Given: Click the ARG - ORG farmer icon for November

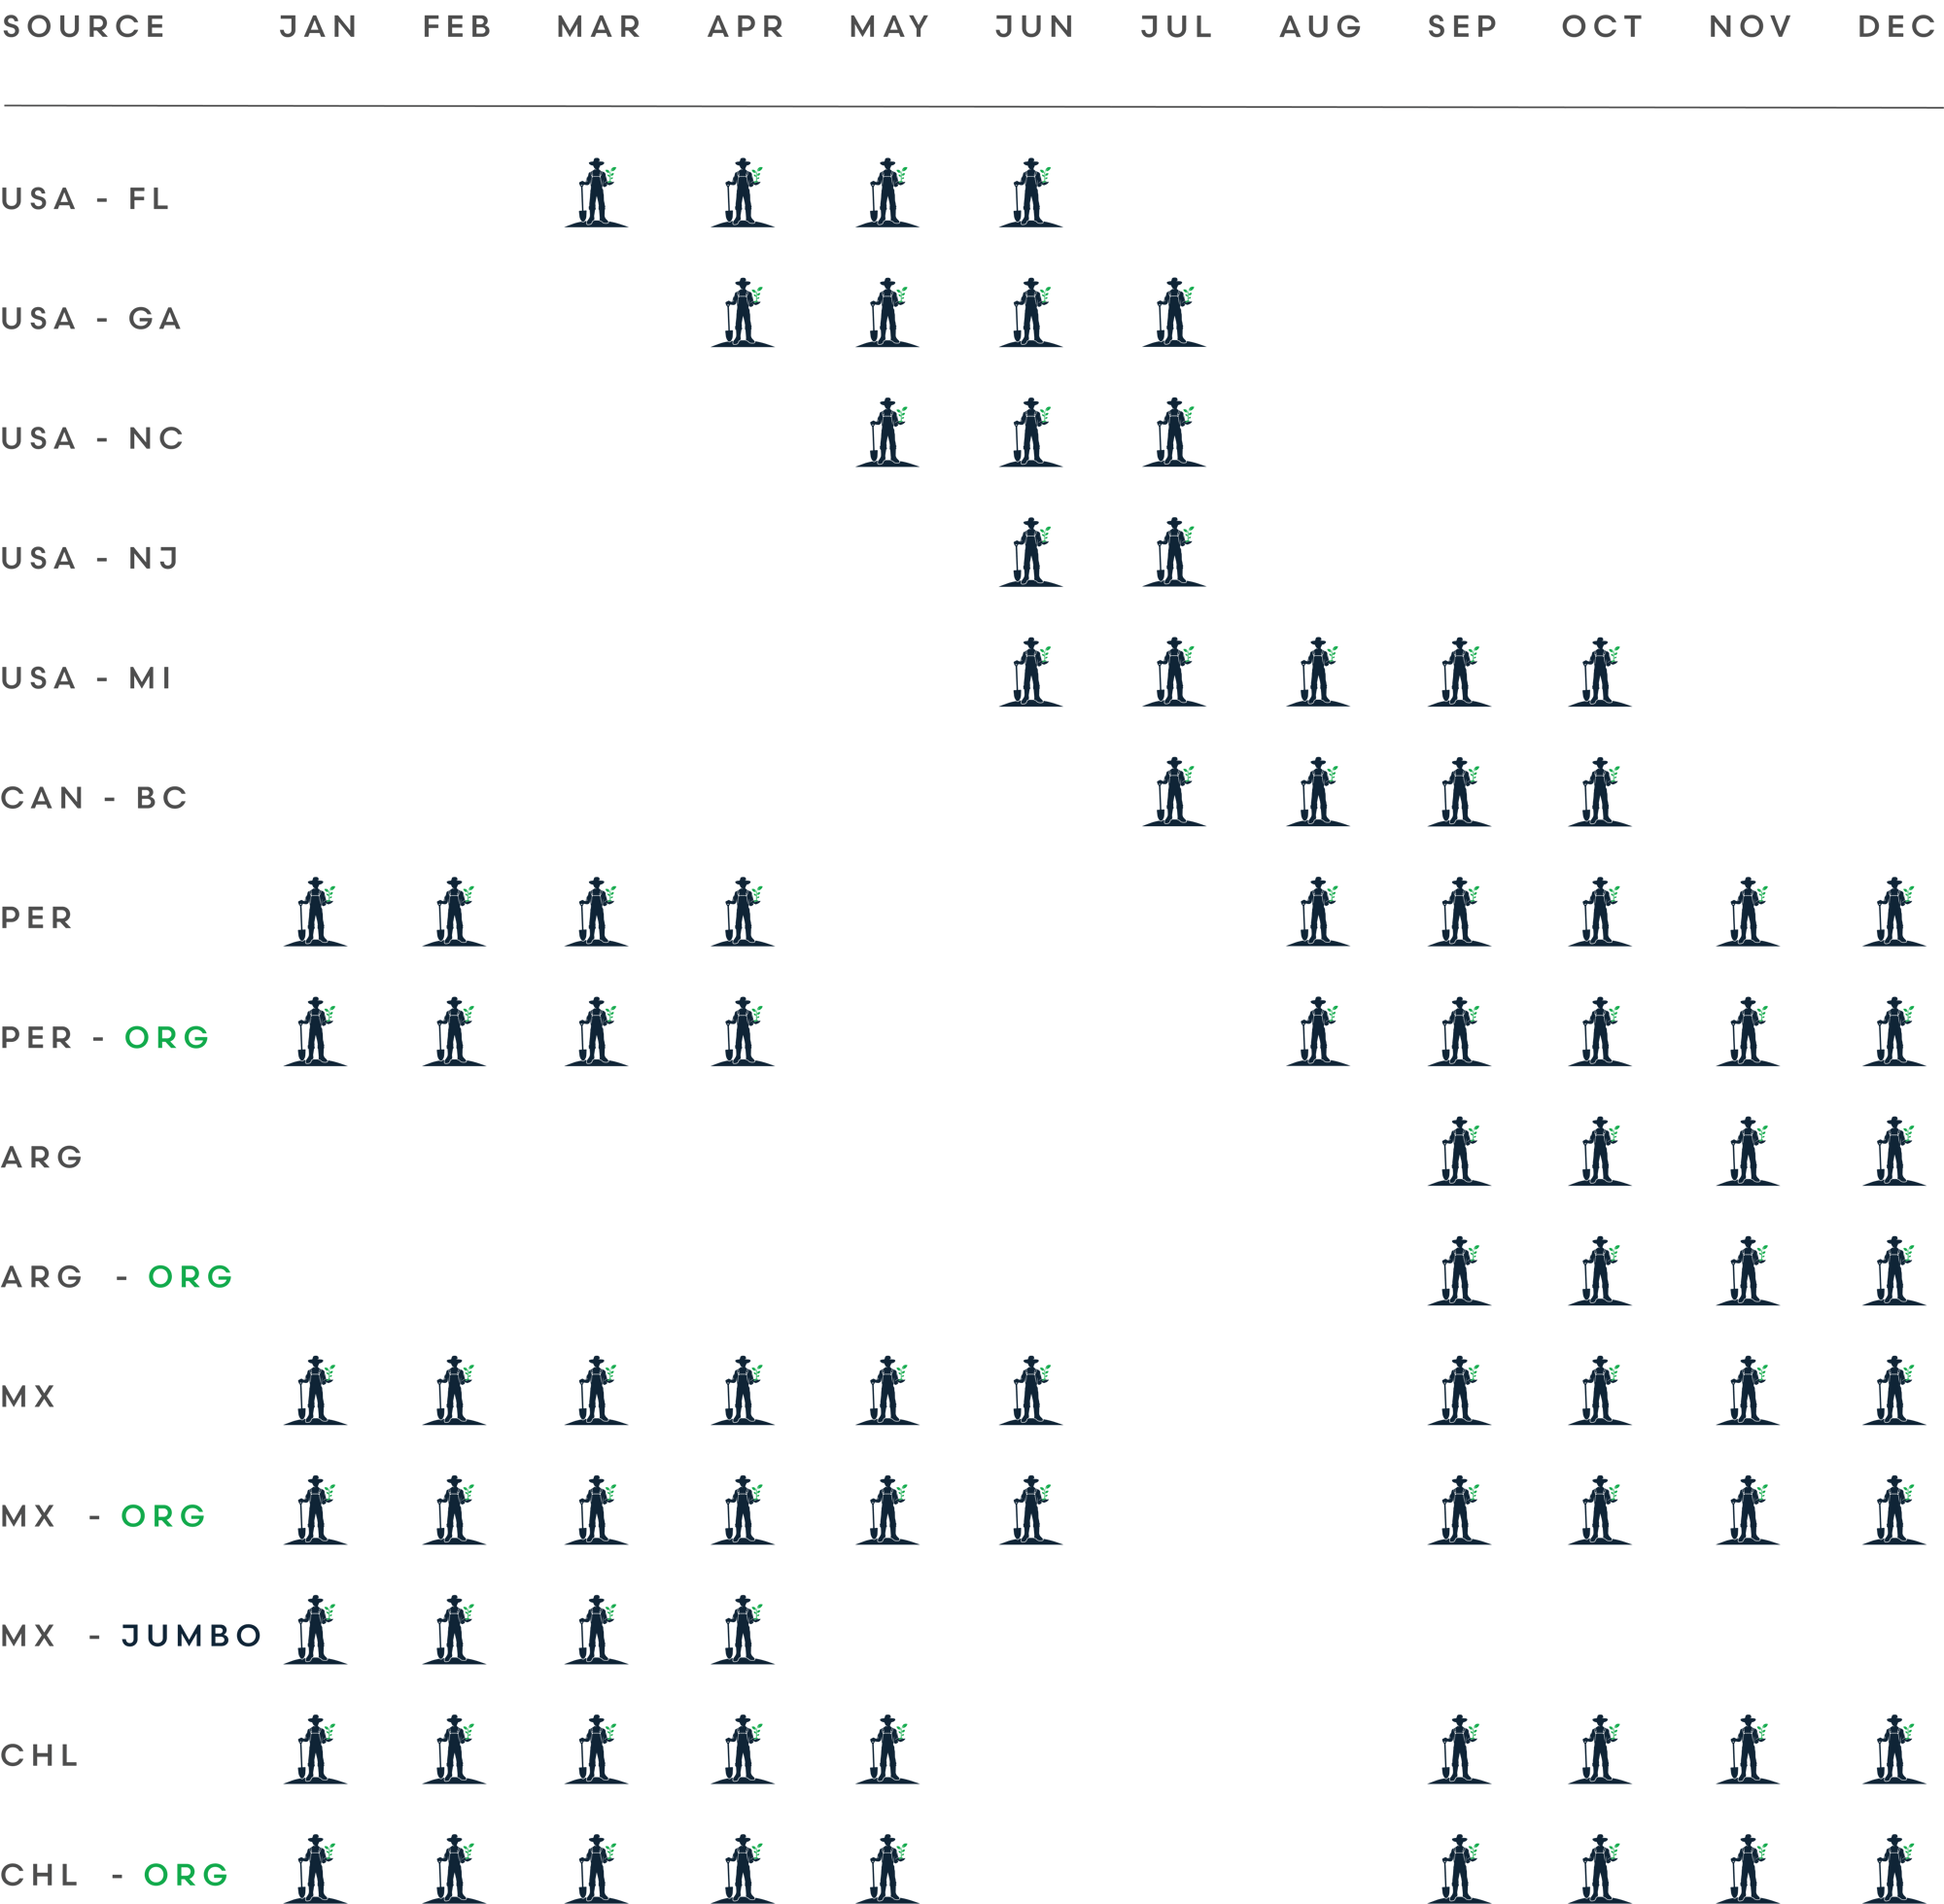Looking at the screenshot, I should (x=1747, y=1272).
